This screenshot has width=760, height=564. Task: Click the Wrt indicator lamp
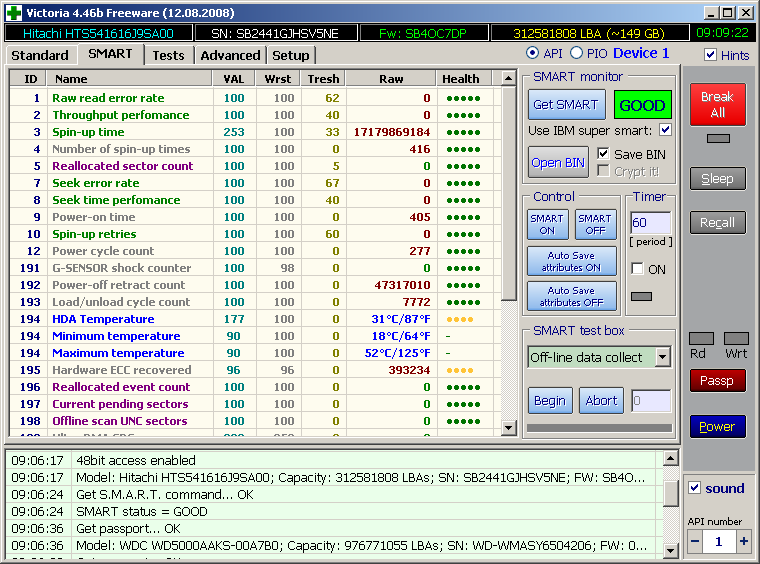tap(736, 338)
